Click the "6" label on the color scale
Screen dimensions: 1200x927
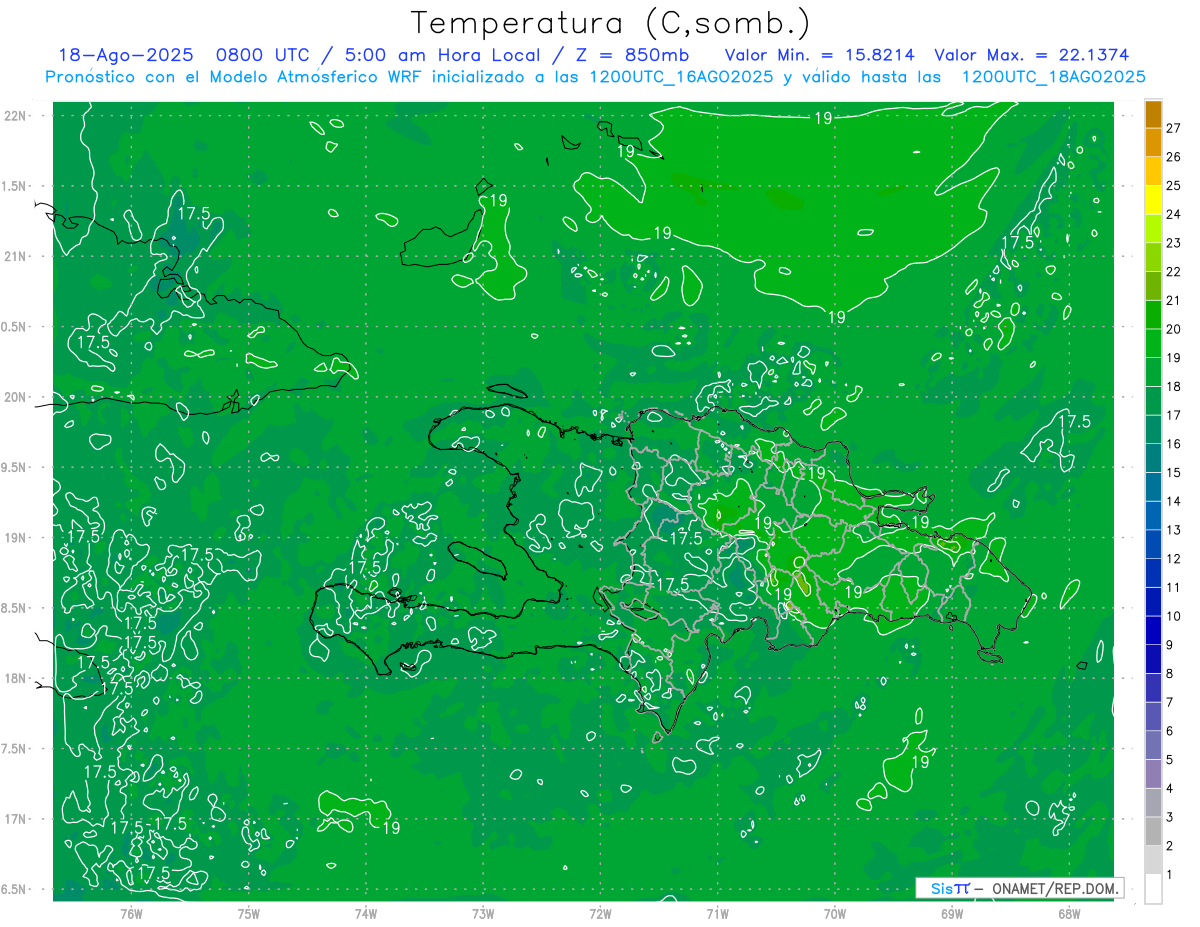[1170, 731]
